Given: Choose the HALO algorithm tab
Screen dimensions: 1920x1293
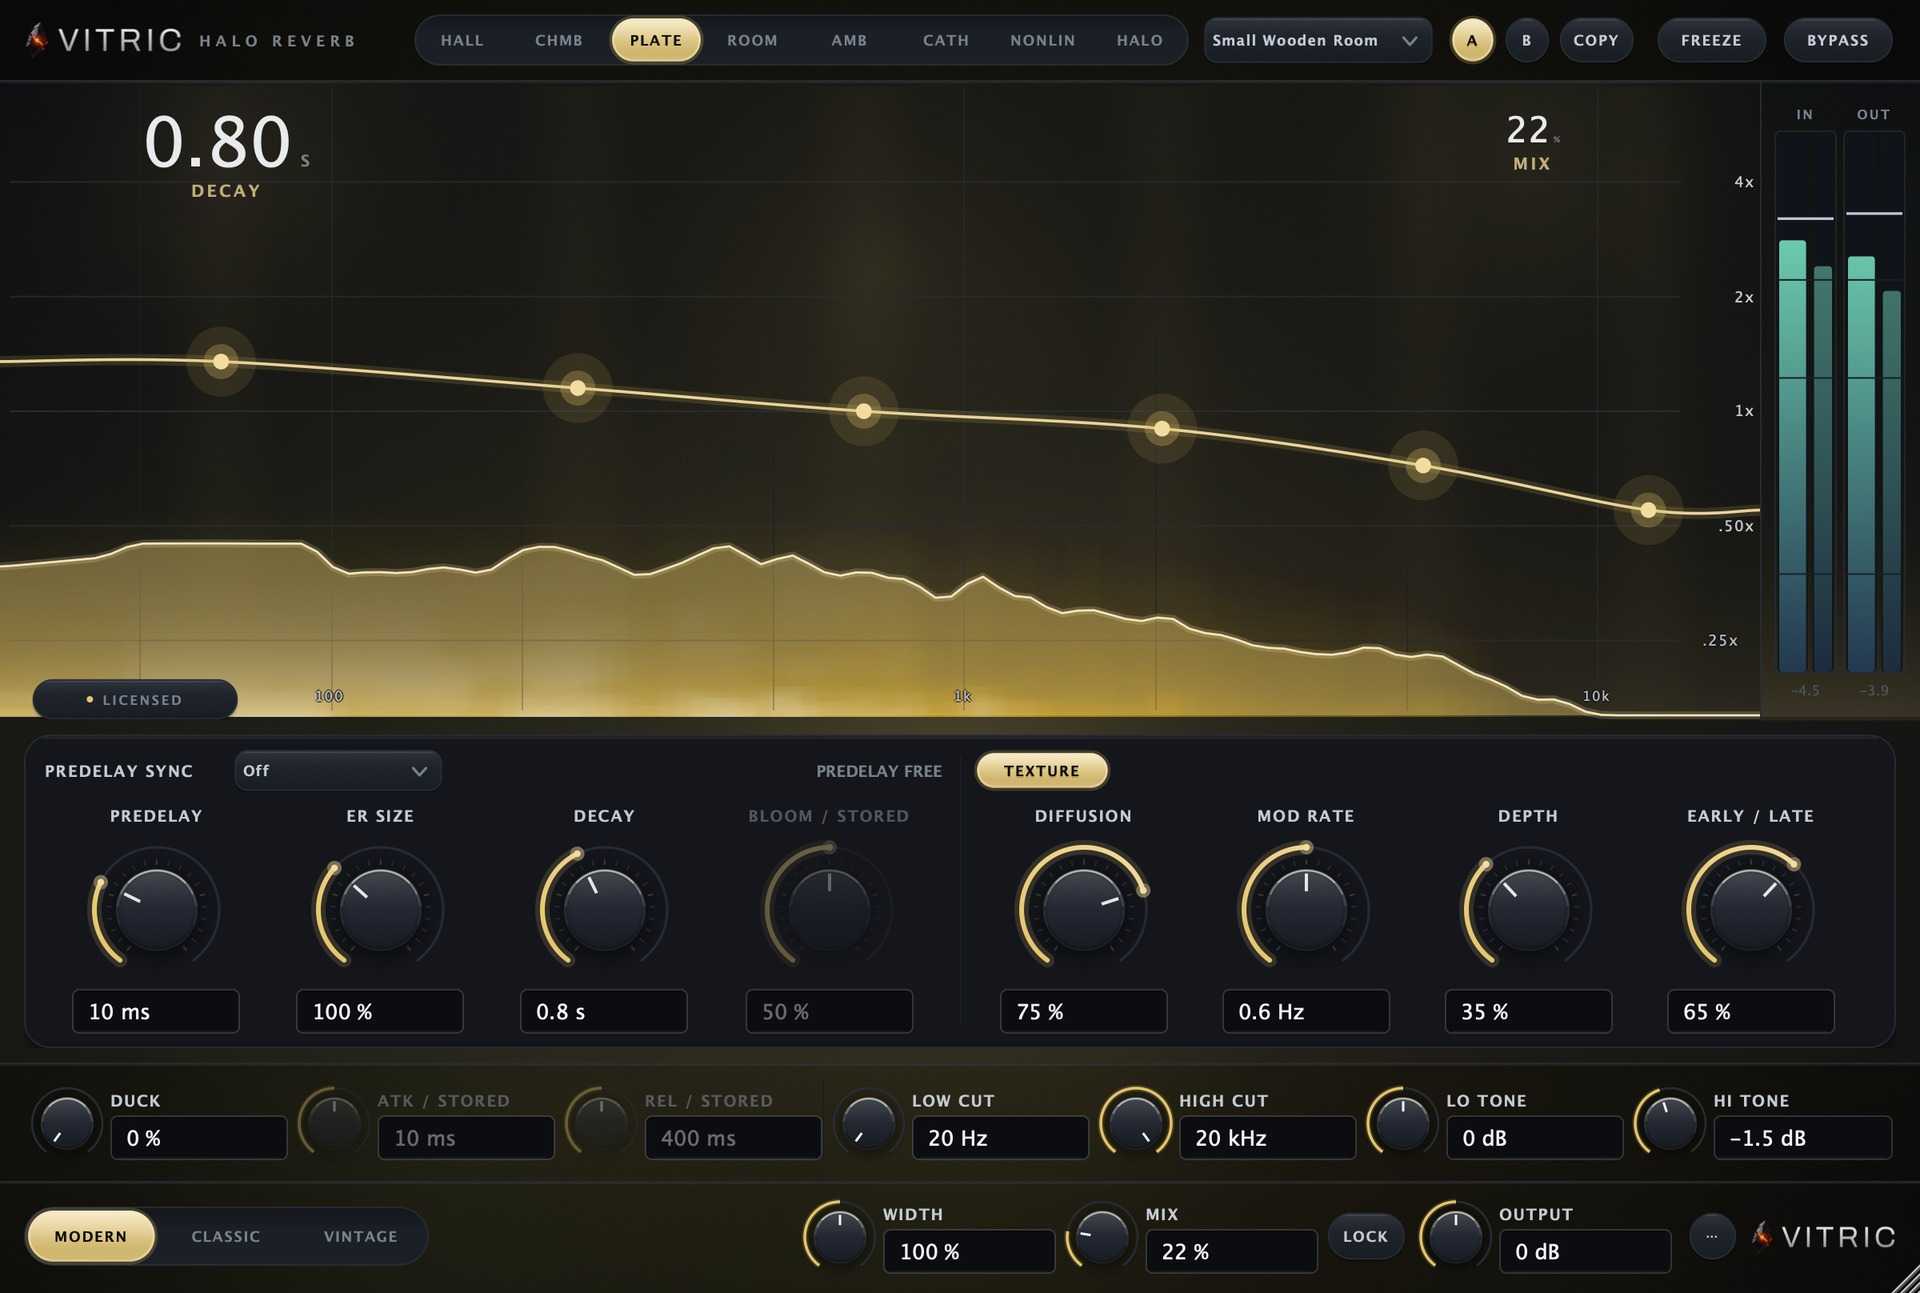Looking at the screenshot, I should point(1140,40).
